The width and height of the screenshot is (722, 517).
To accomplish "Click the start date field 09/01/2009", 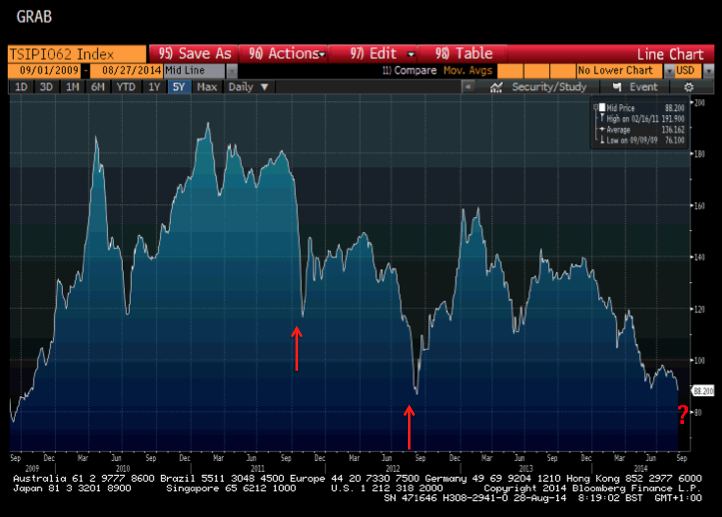I will pyautogui.click(x=45, y=71).
